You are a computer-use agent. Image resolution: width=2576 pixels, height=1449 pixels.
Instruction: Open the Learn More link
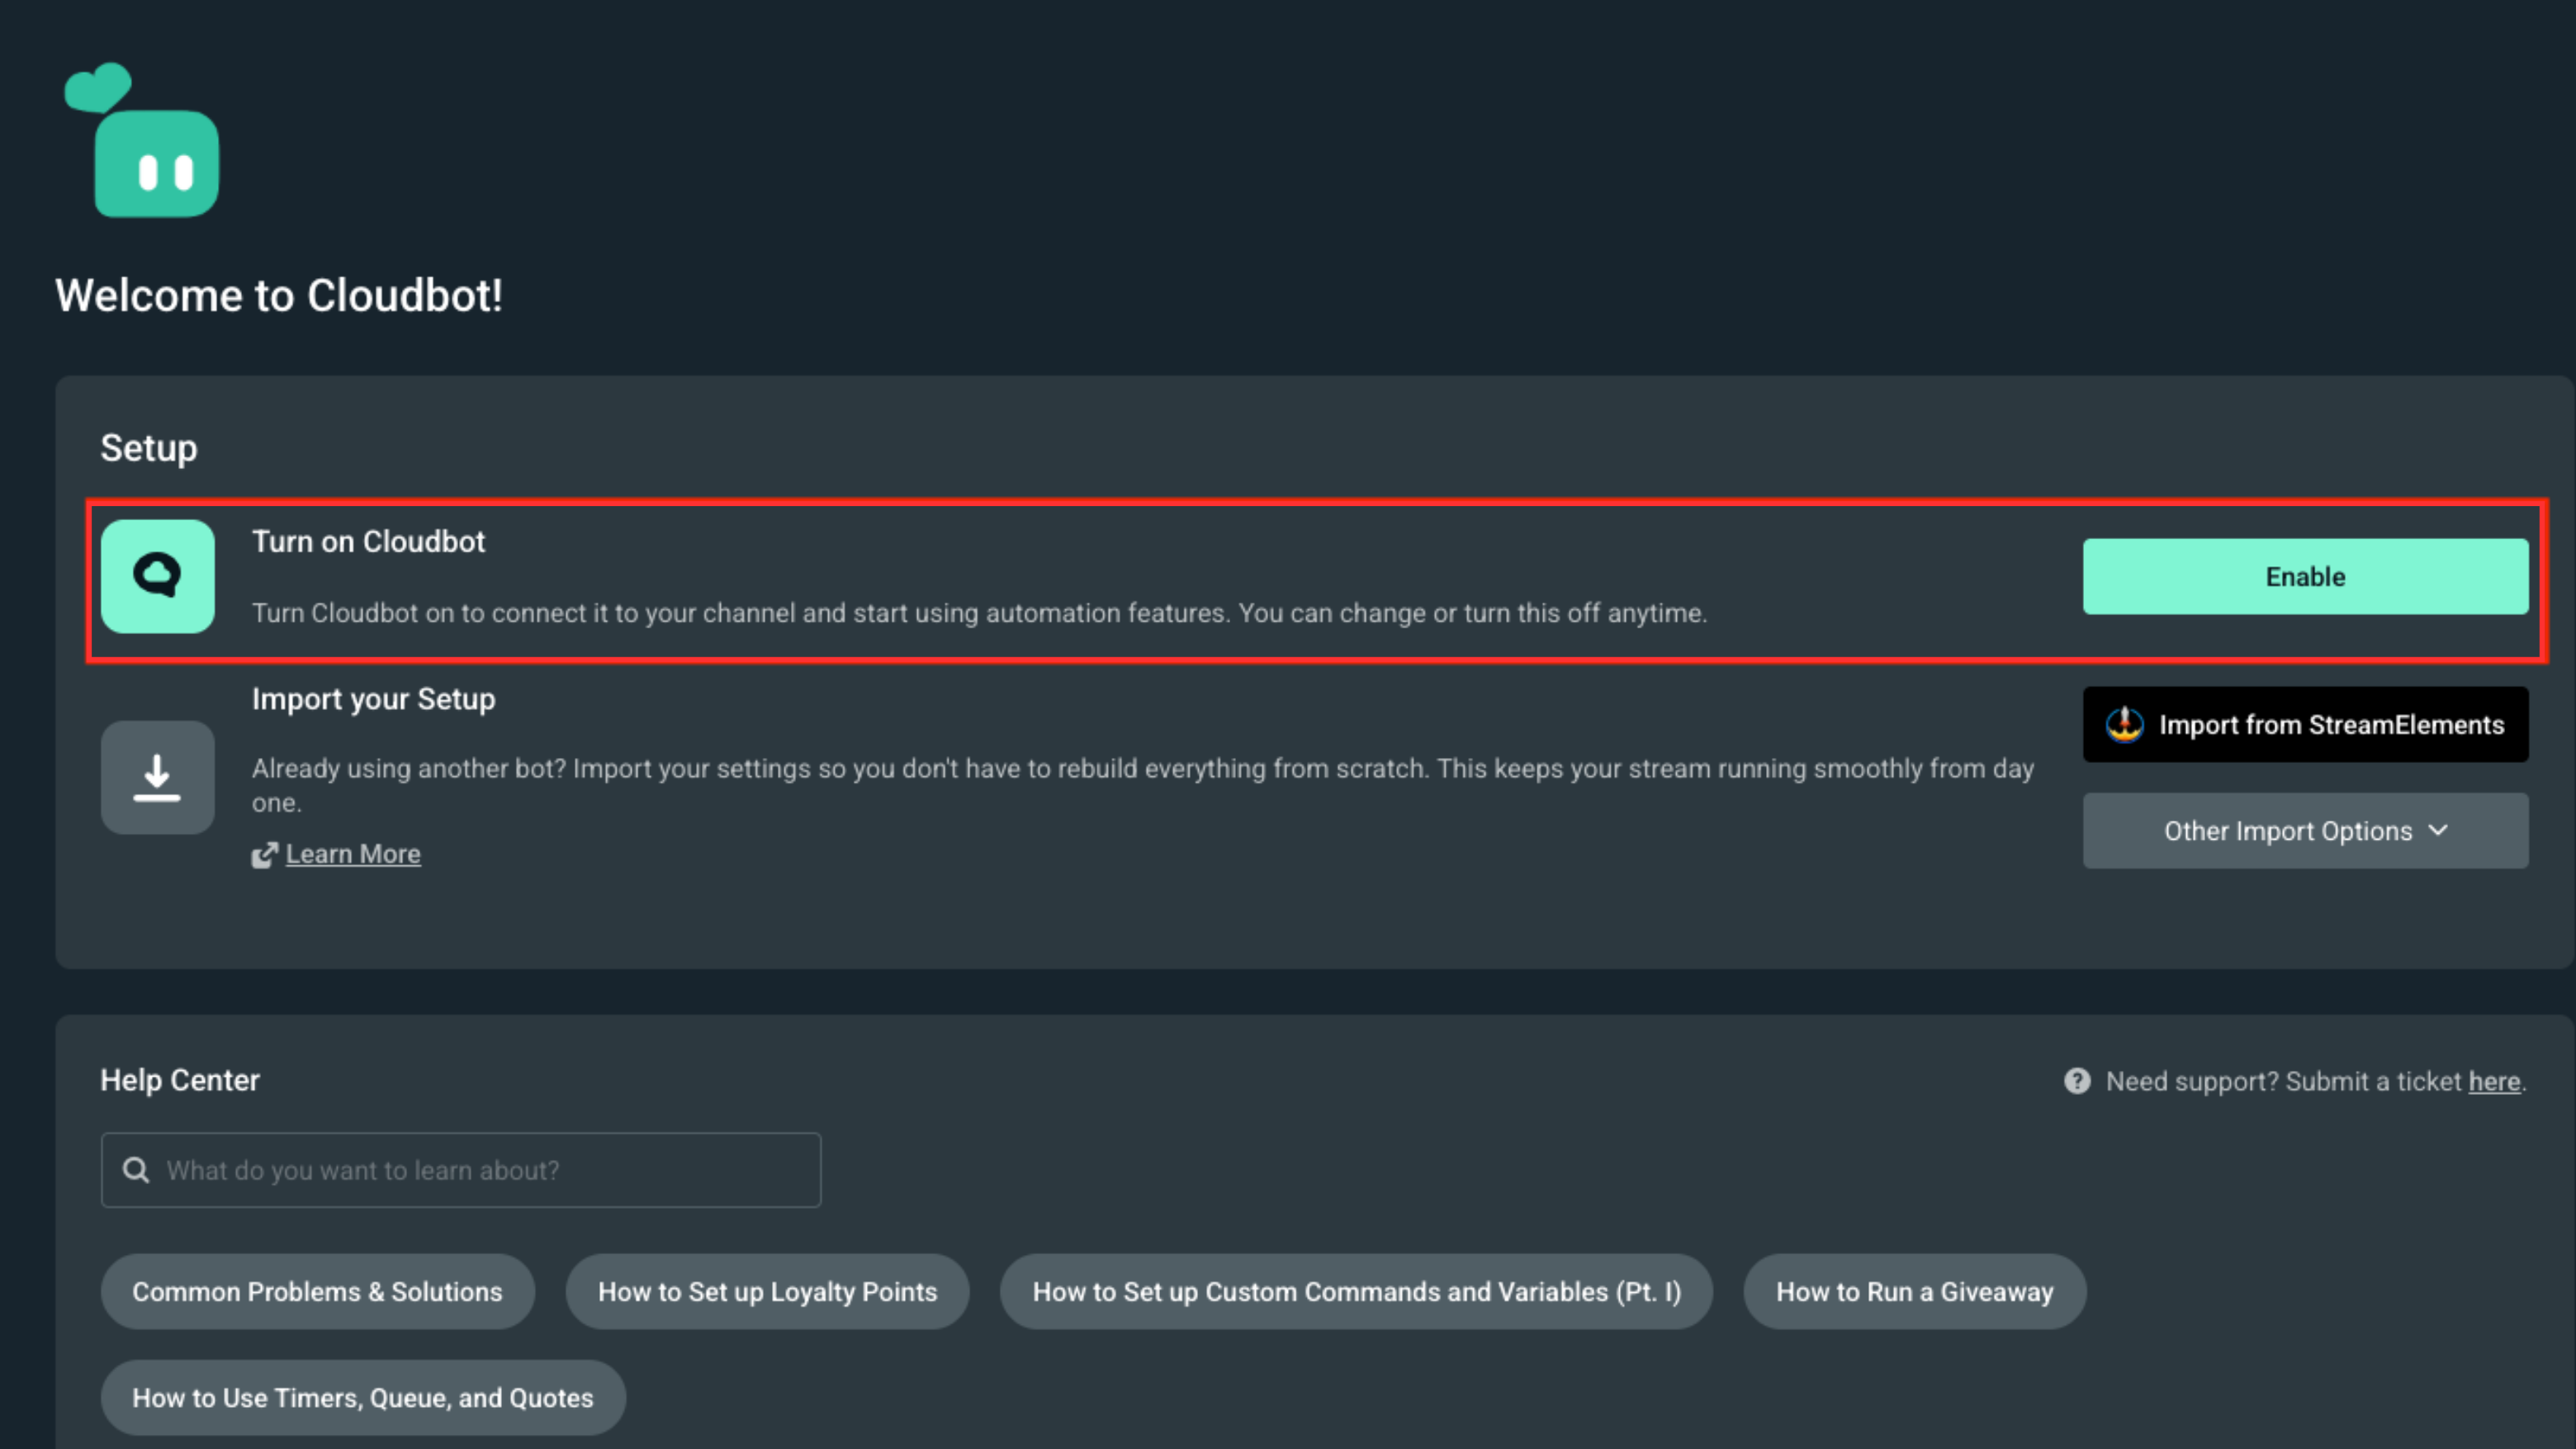pos(353,854)
